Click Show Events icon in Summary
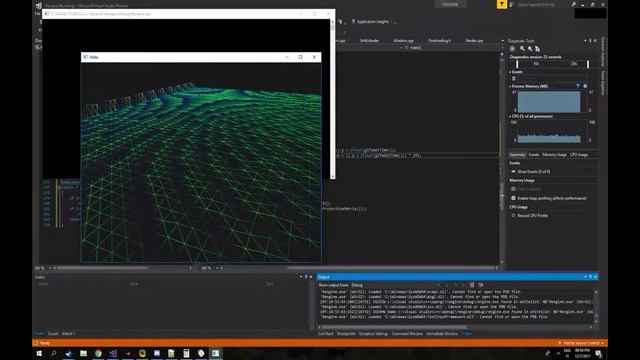Viewport: 640px width, 360px height. (513, 171)
